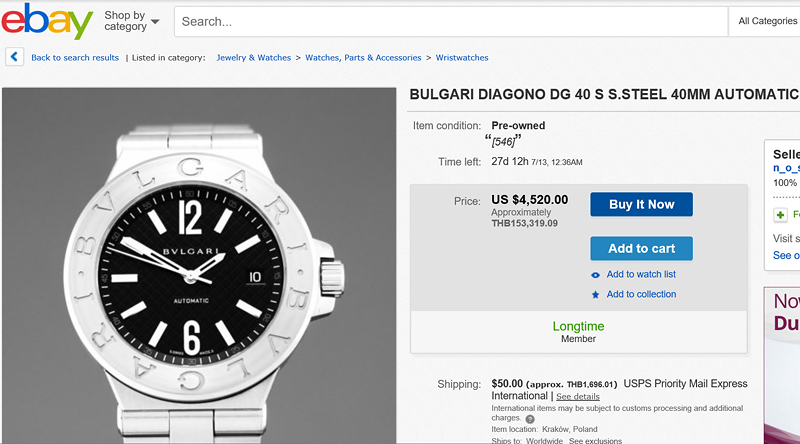Click Add to collection link
800x444 pixels.
641,295
